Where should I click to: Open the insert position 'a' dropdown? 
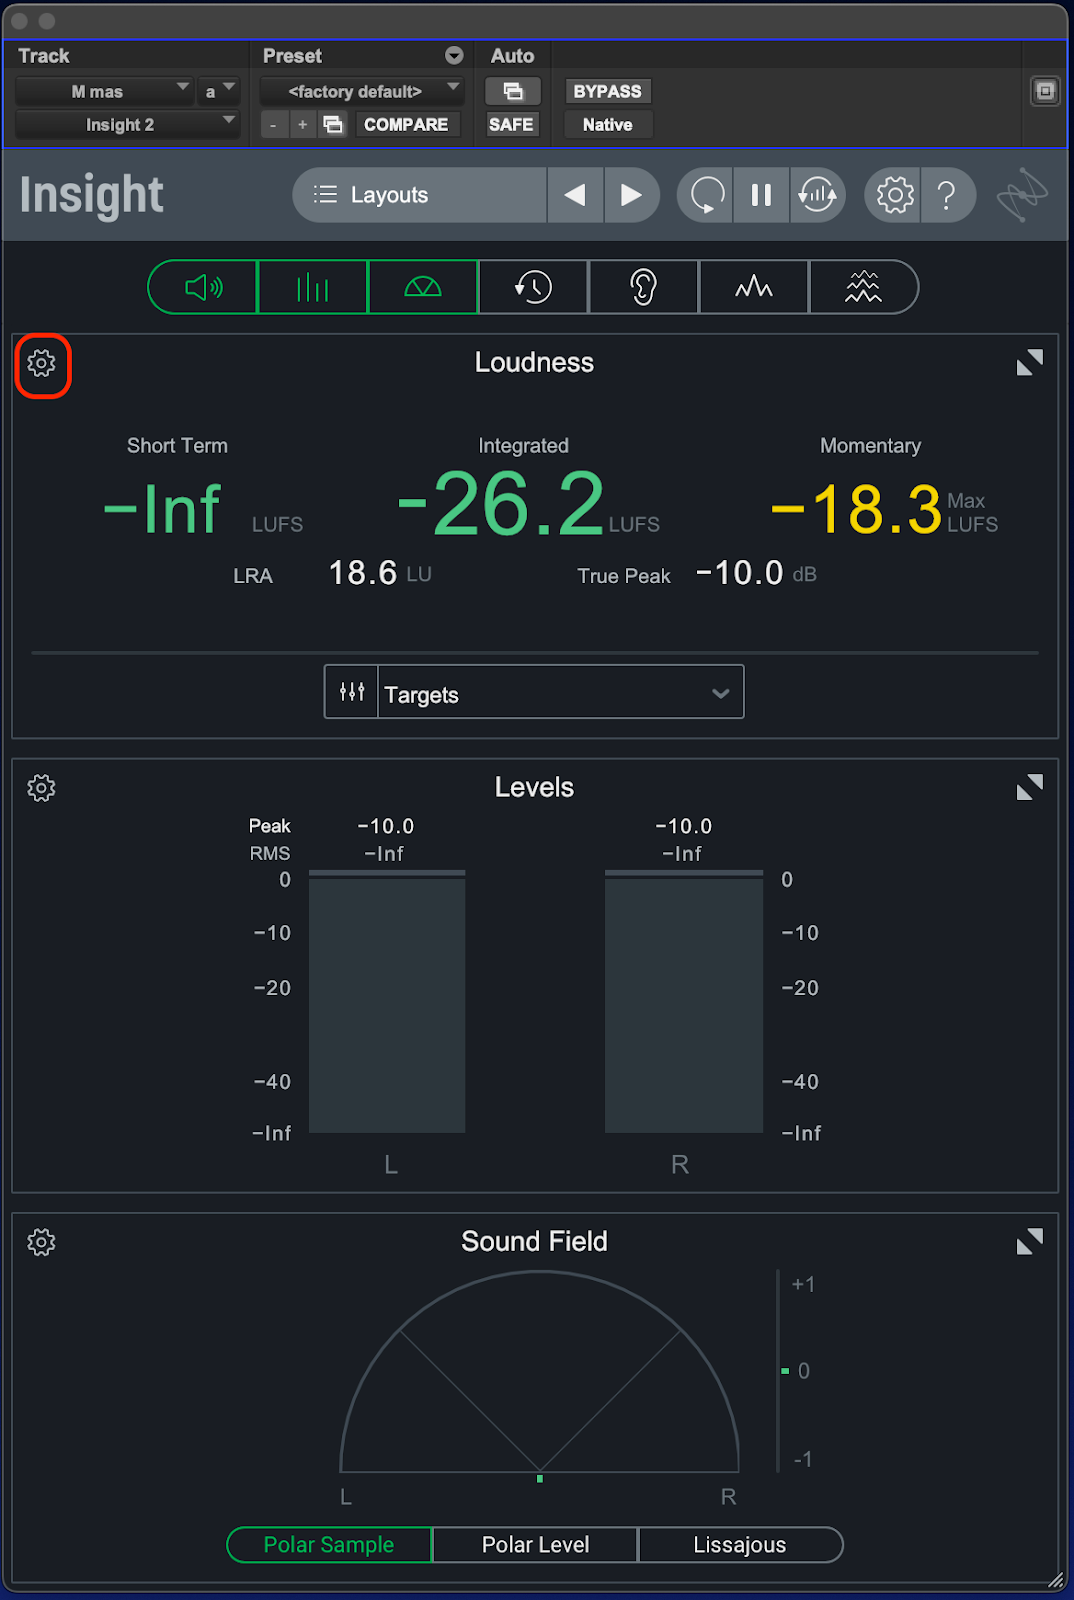pos(218,91)
